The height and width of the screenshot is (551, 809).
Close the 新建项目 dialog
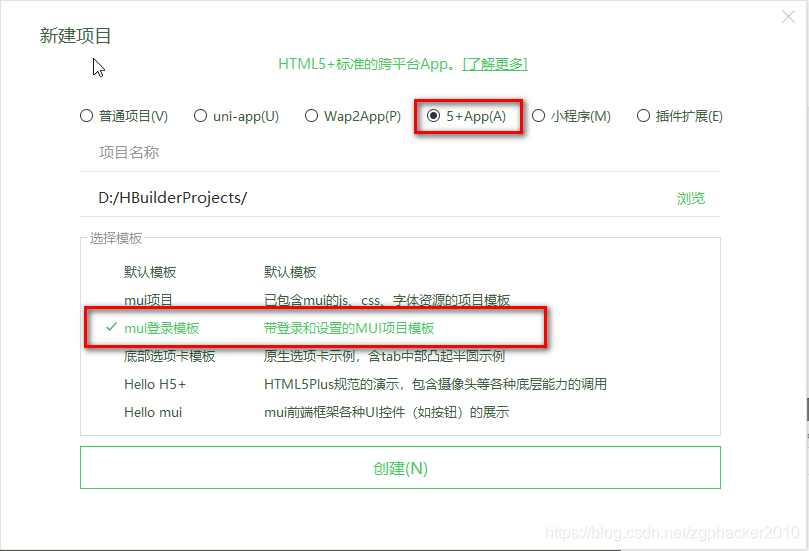click(x=788, y=17)
